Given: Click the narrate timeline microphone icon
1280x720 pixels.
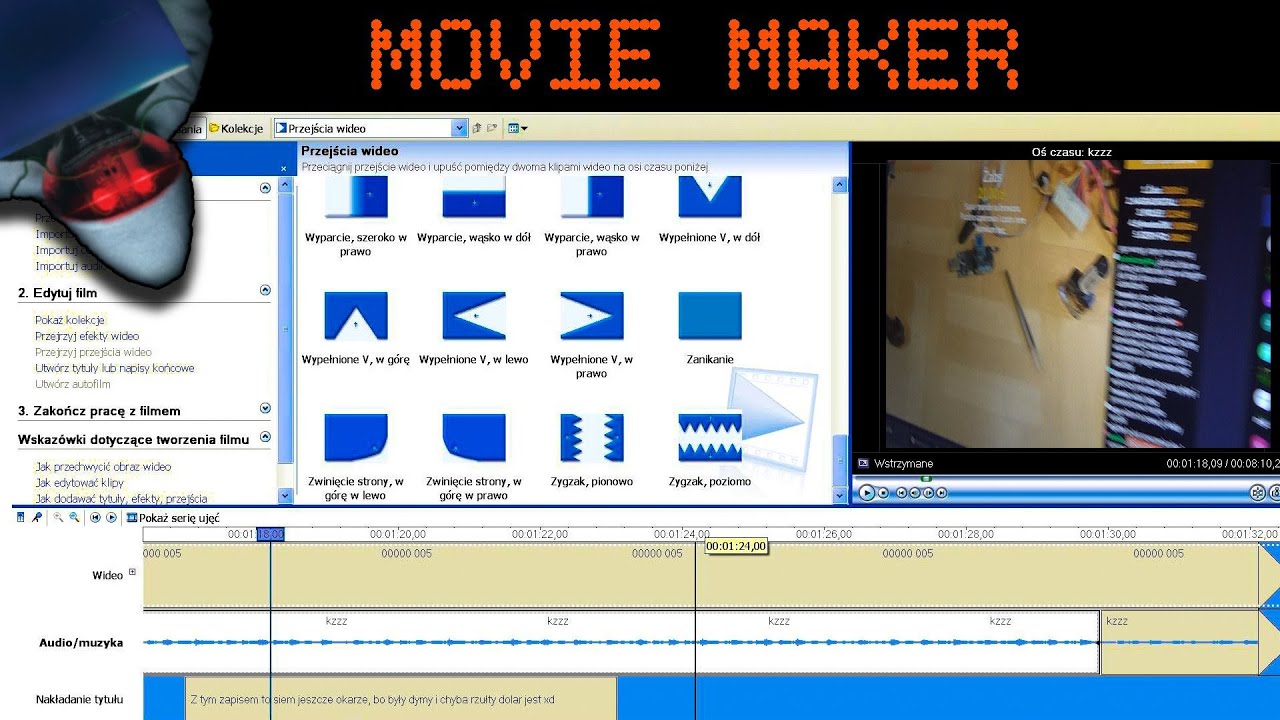Looking at the screenshot, I should [x=37, y=518].
